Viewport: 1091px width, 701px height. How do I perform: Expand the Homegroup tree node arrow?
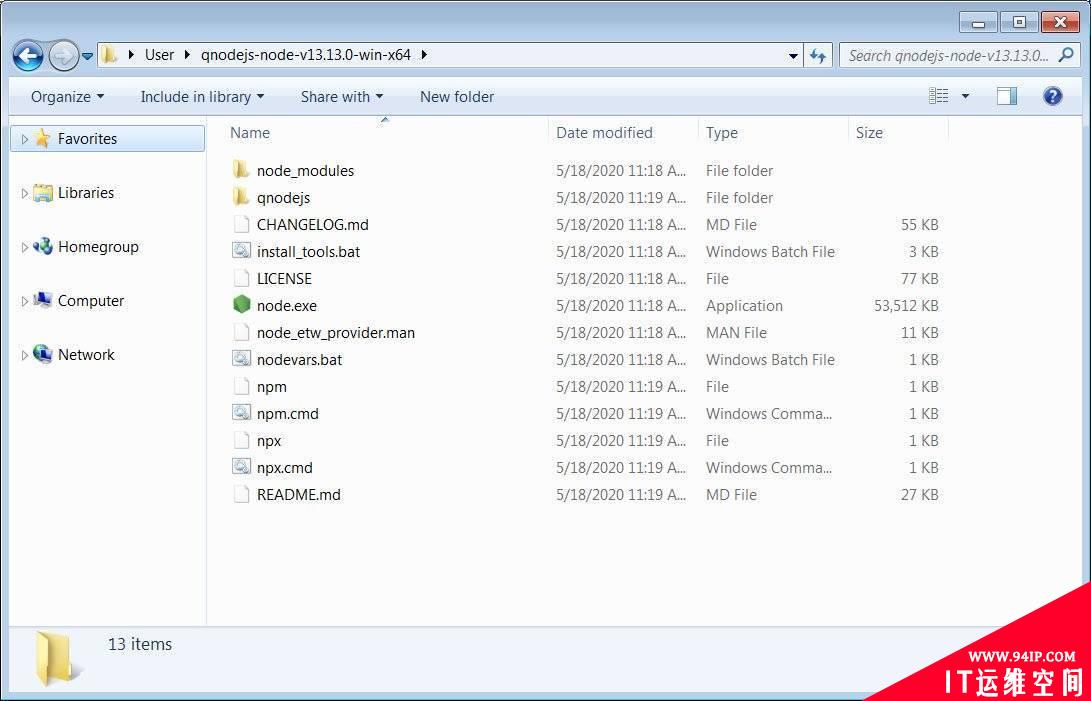24,247
